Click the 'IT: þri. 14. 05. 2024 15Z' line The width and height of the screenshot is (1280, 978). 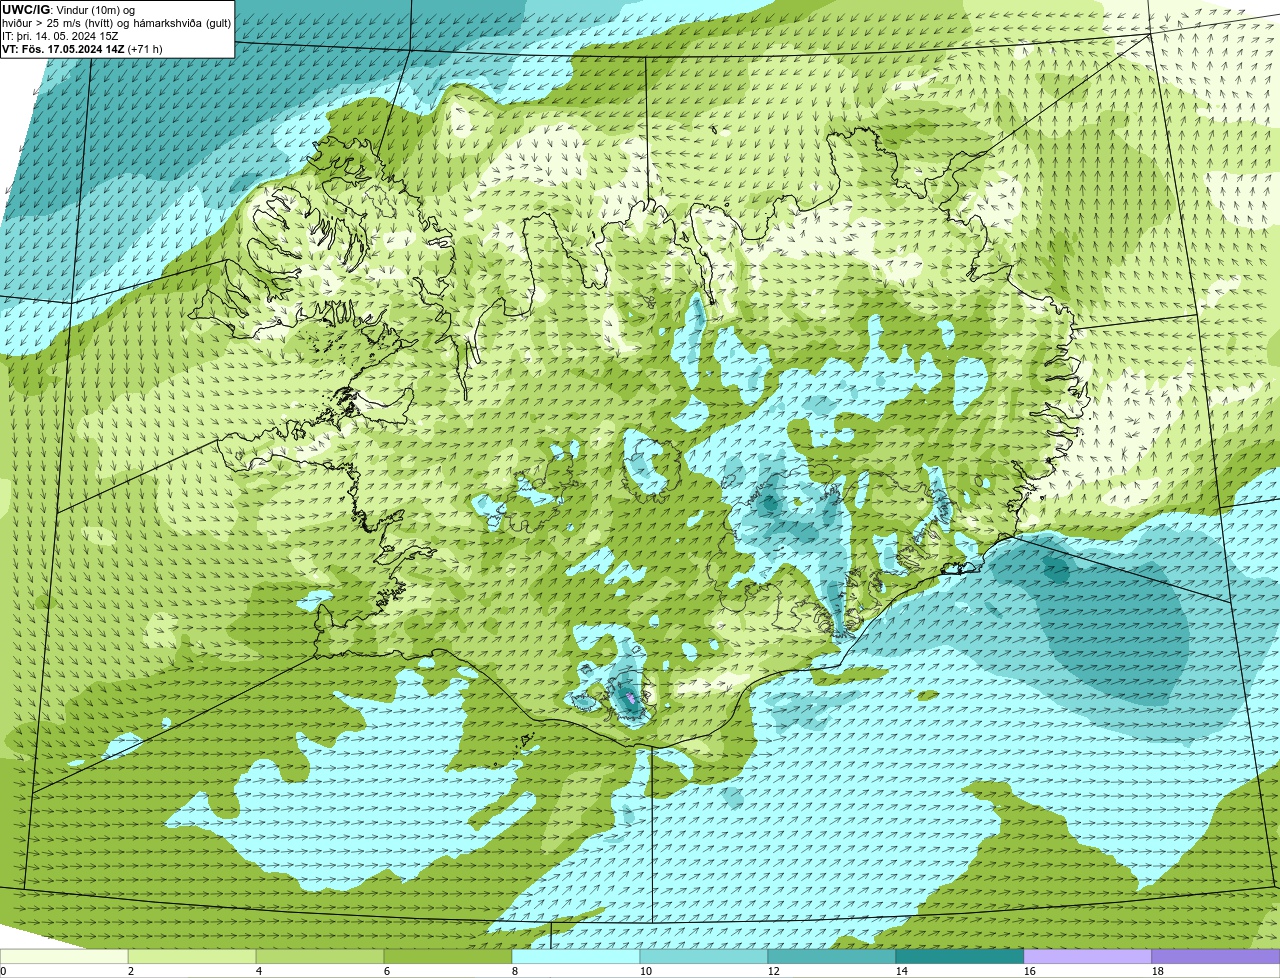pyautogui.click(x=60, y=36)
